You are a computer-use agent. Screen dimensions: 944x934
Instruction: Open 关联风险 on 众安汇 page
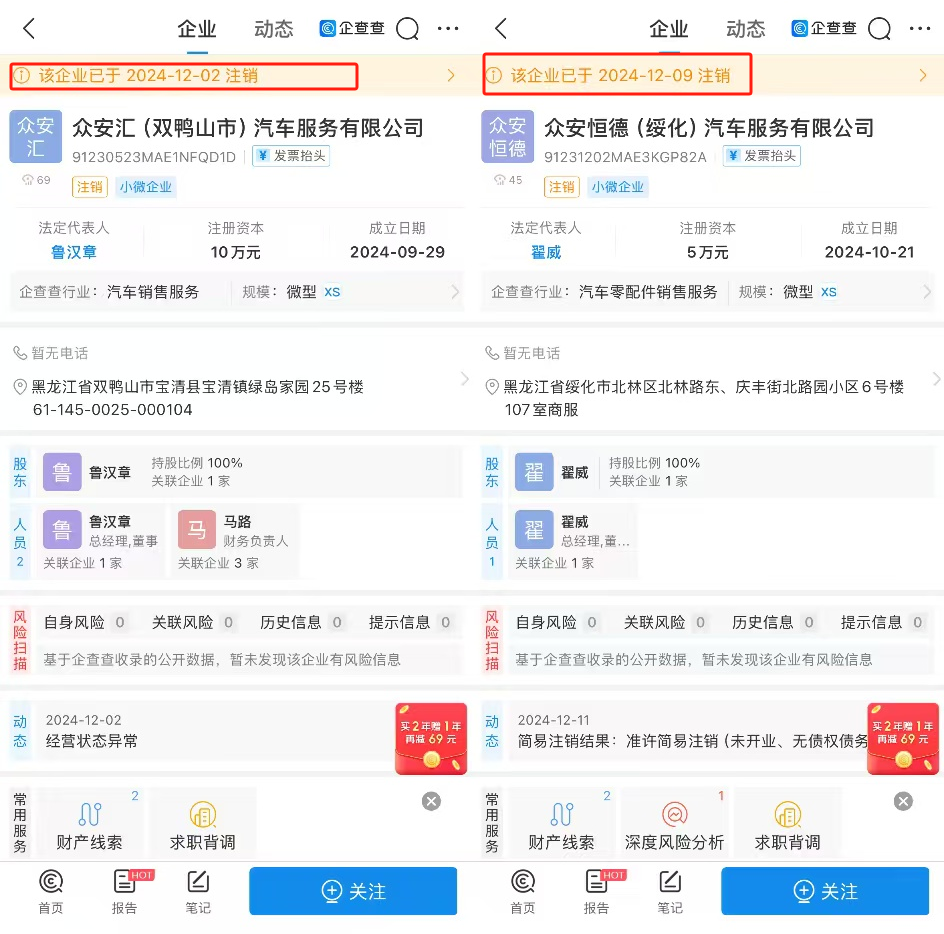point(193,622)
